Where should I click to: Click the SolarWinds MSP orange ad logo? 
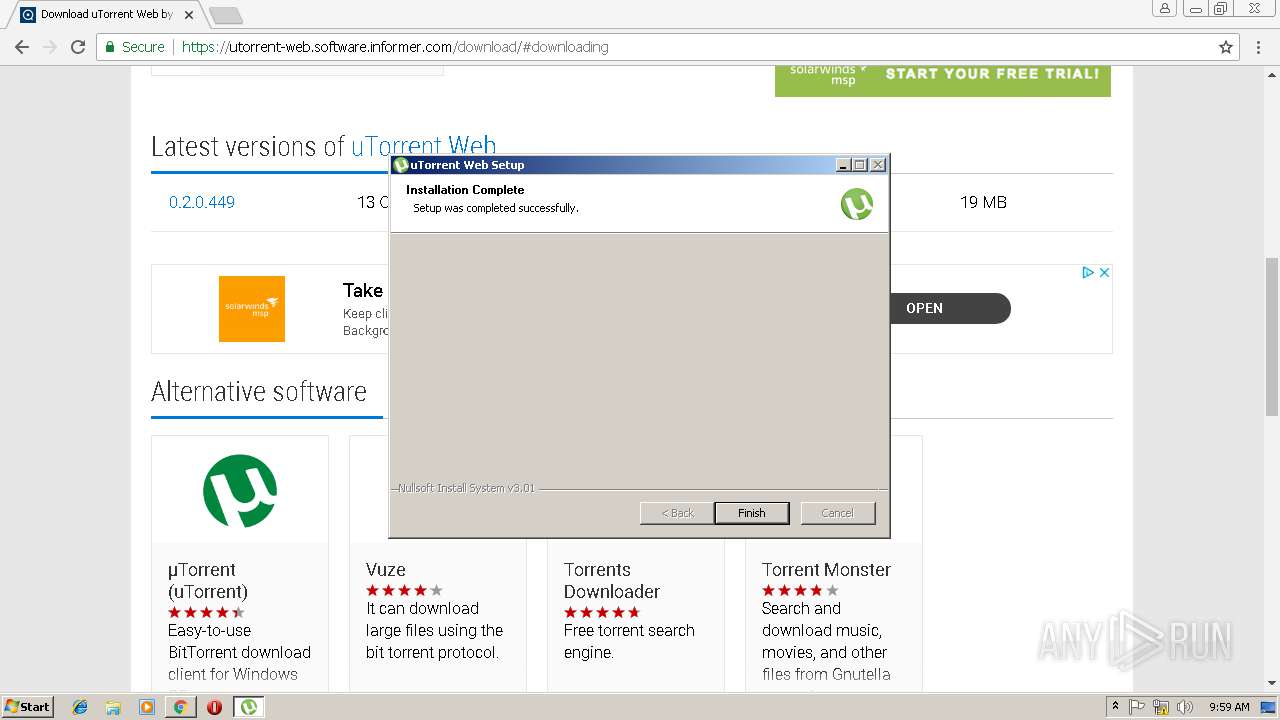[252, 309]
